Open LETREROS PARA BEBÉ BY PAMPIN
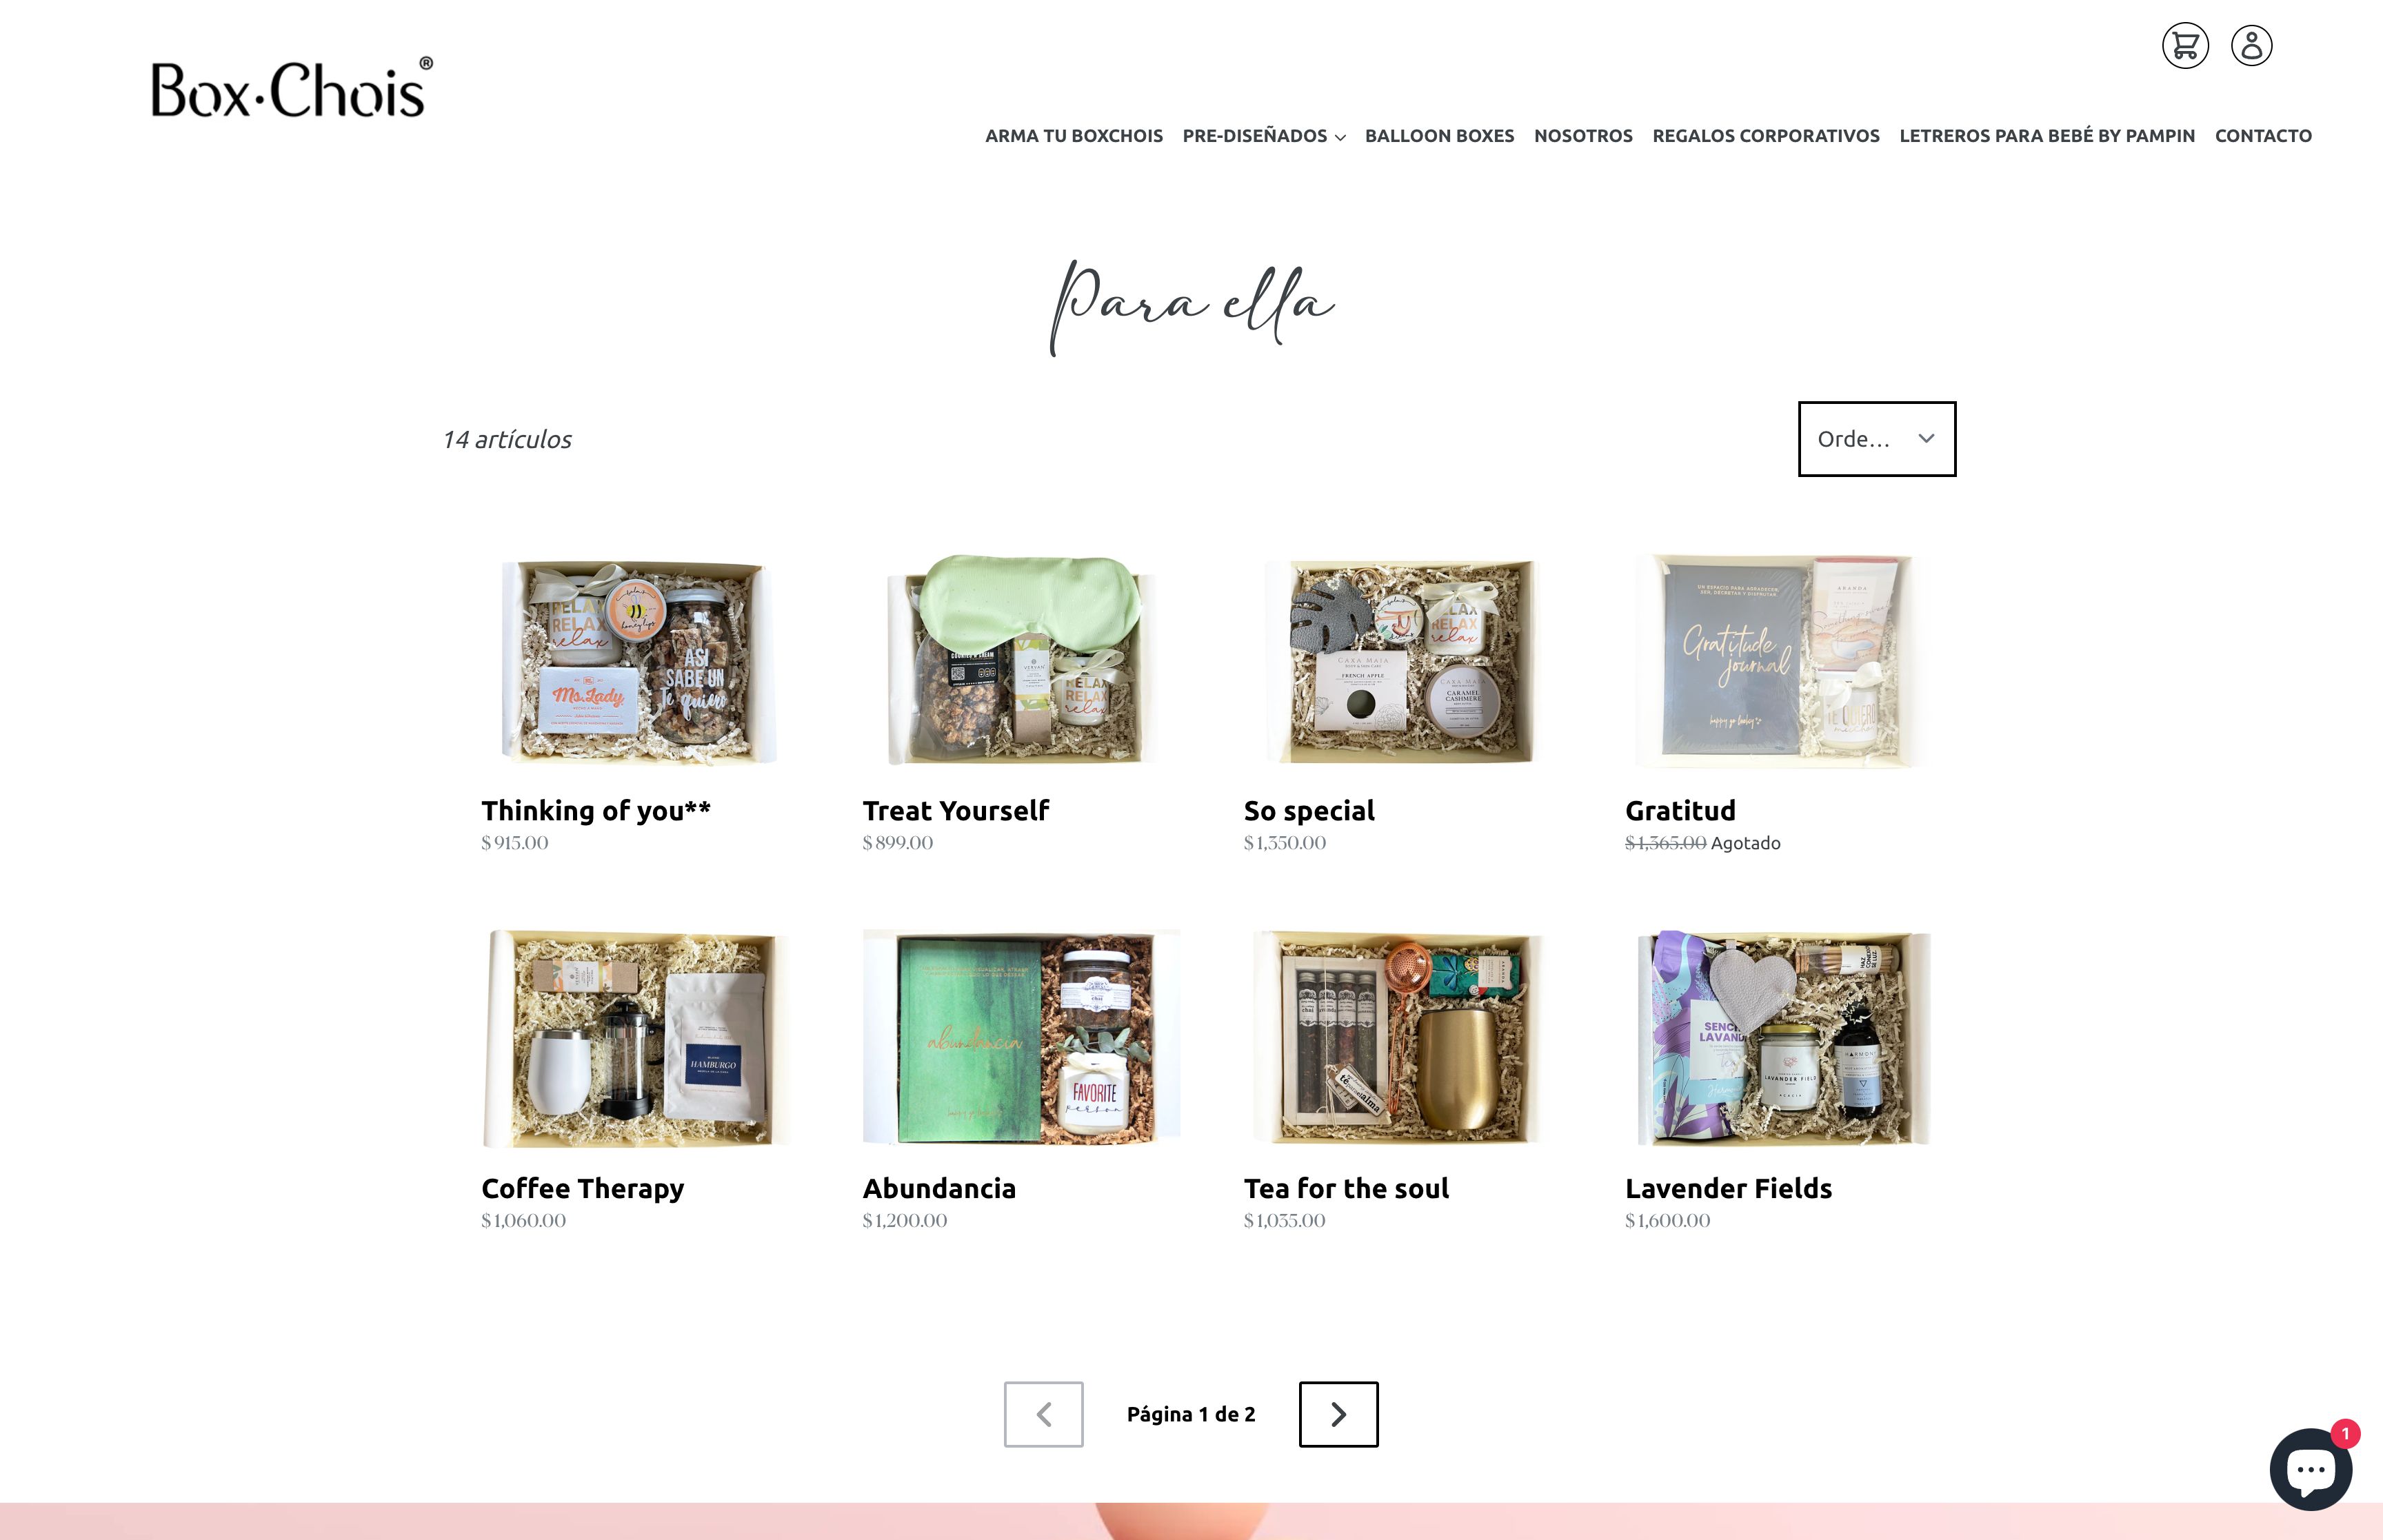Screen dimensions: 2383x1540 coord(2047,136)
